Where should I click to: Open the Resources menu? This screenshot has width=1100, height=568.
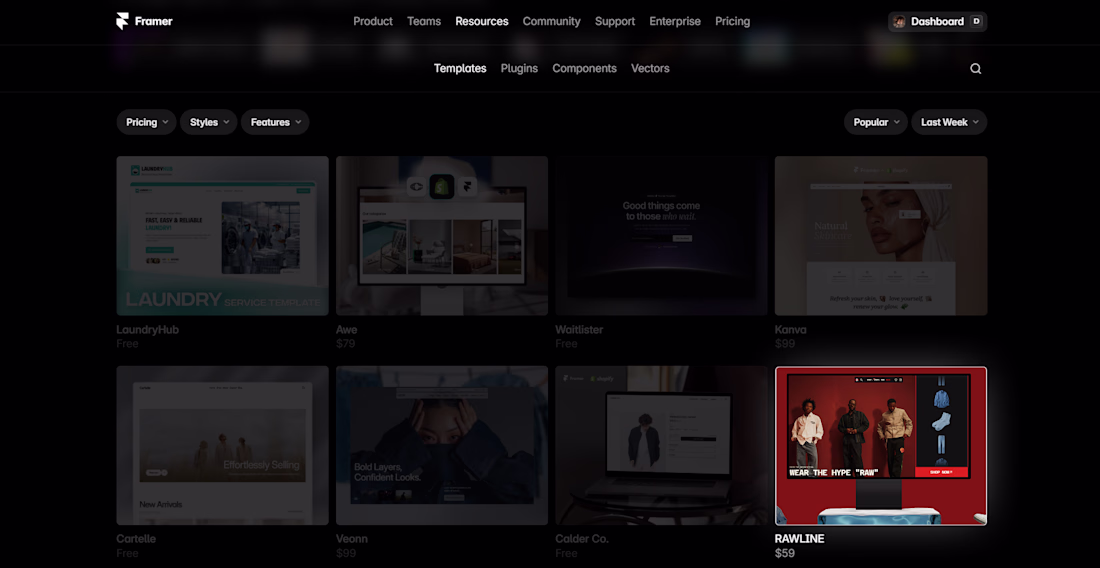tap(482, 22)
